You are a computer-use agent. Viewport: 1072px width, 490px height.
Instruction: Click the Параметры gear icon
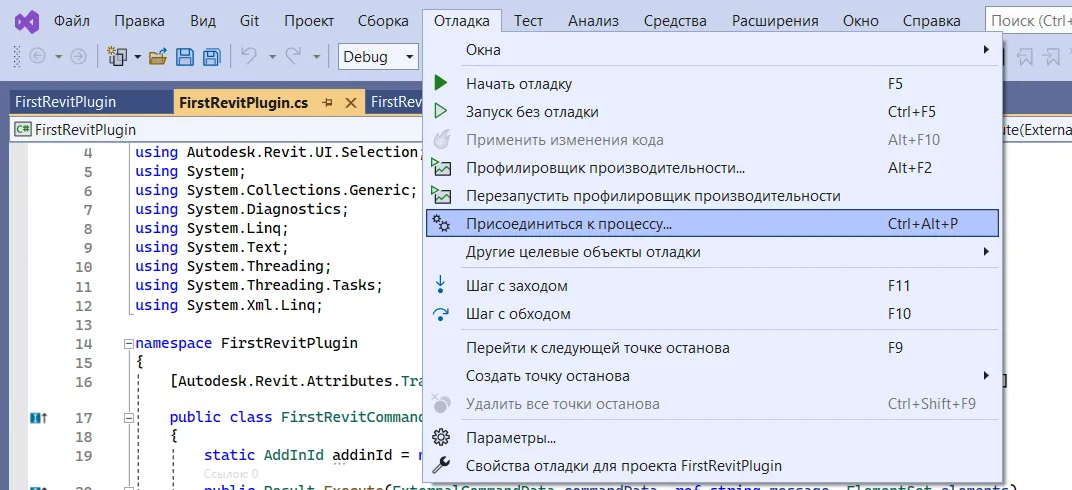pos(442,437)
